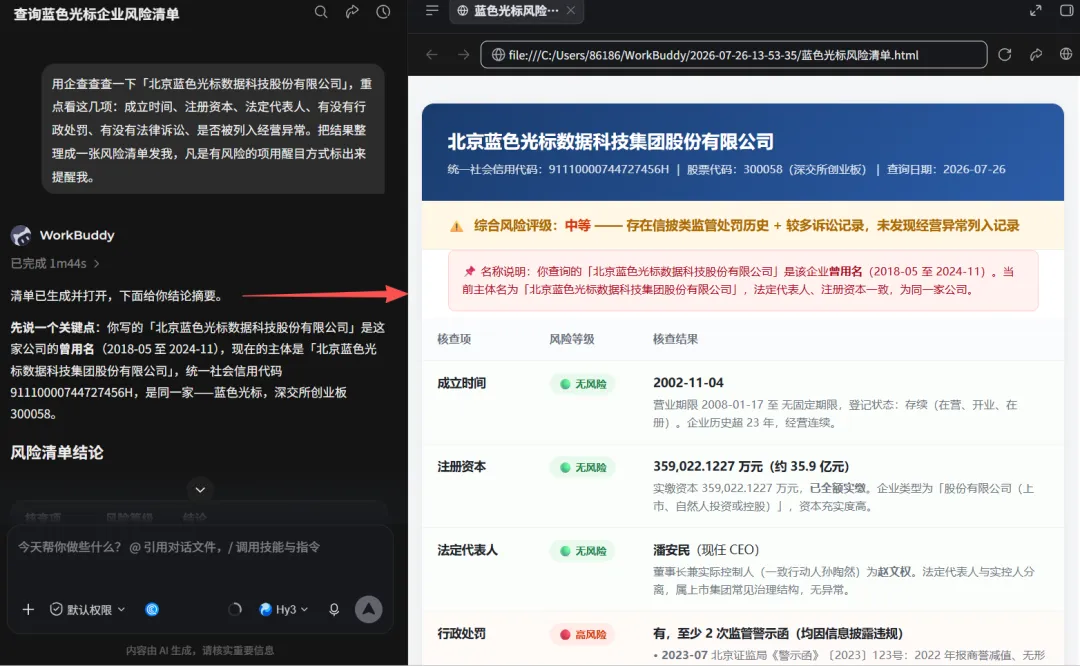1080x666 pixels.
Task: Click the 行政处罚 高风险 badge
Action: coord(583,634)
